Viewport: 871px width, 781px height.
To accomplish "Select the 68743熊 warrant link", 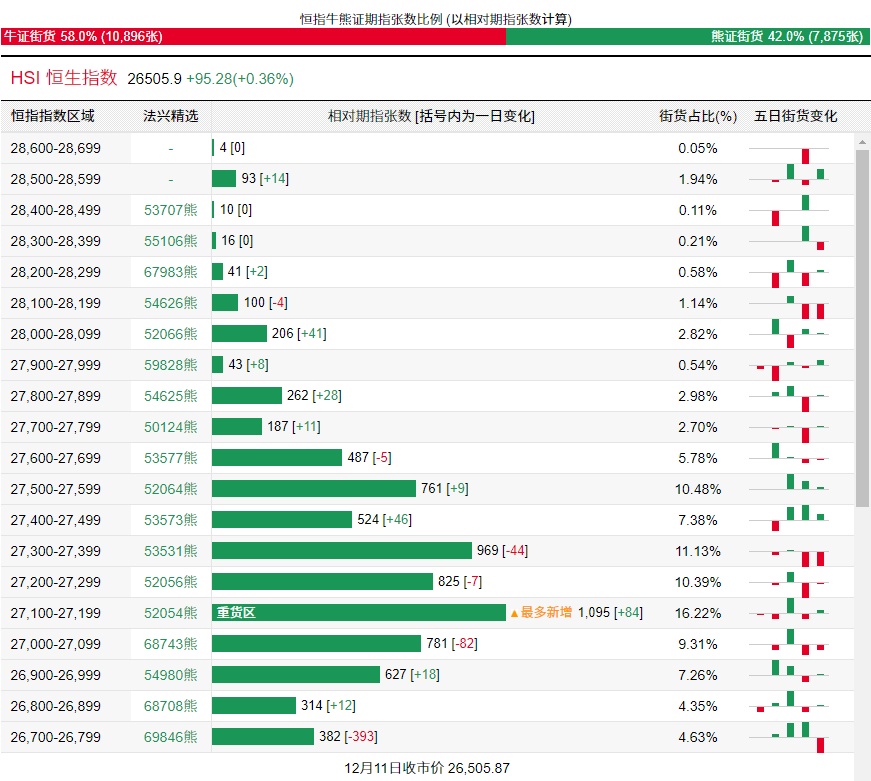I will (170, 644).
